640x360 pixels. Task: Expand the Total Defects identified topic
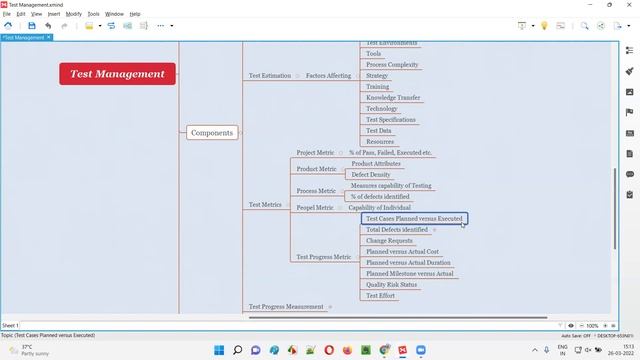point(434,230)
